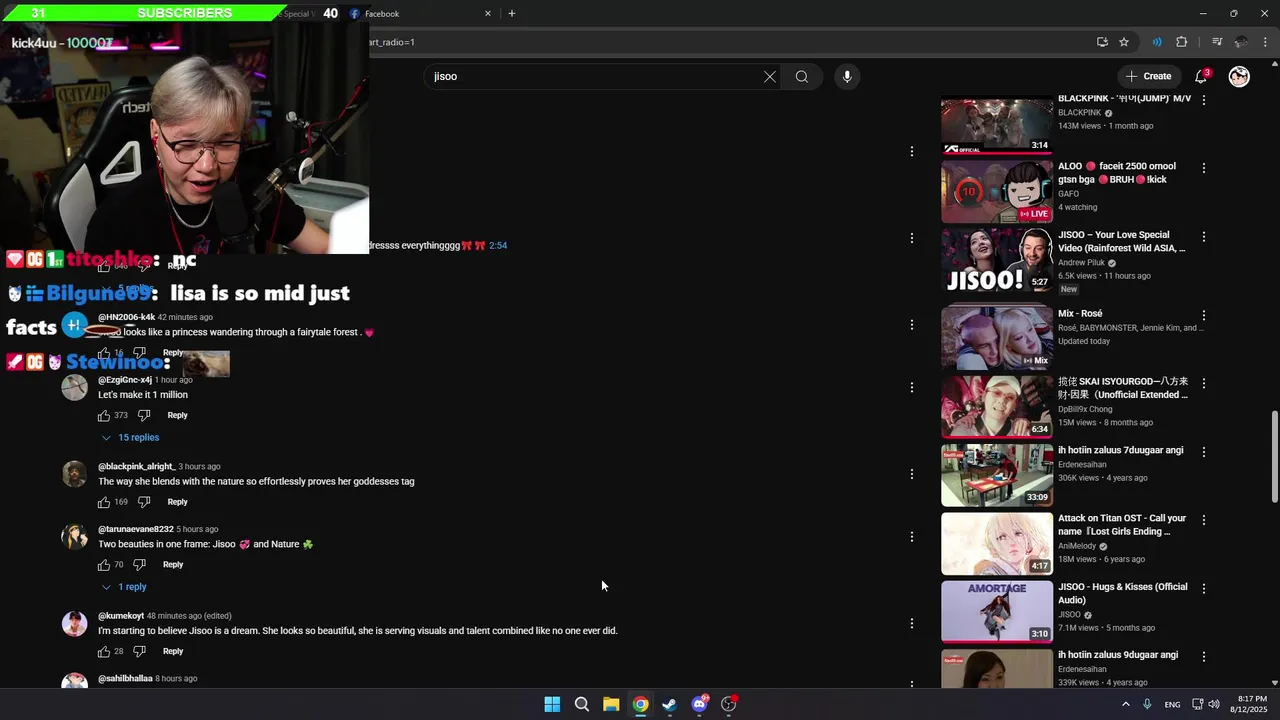Open ih hotiin zaluus 9duugaar angi title
The width and height of the screenshot is (1280, 720).
[1118, 655]
